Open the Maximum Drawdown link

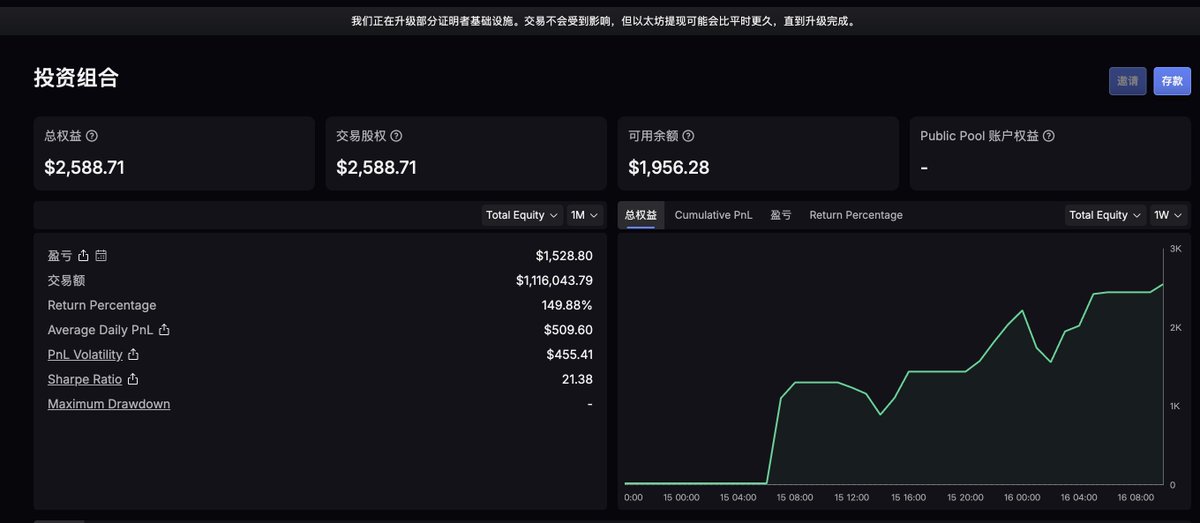(x=109, y=404)
